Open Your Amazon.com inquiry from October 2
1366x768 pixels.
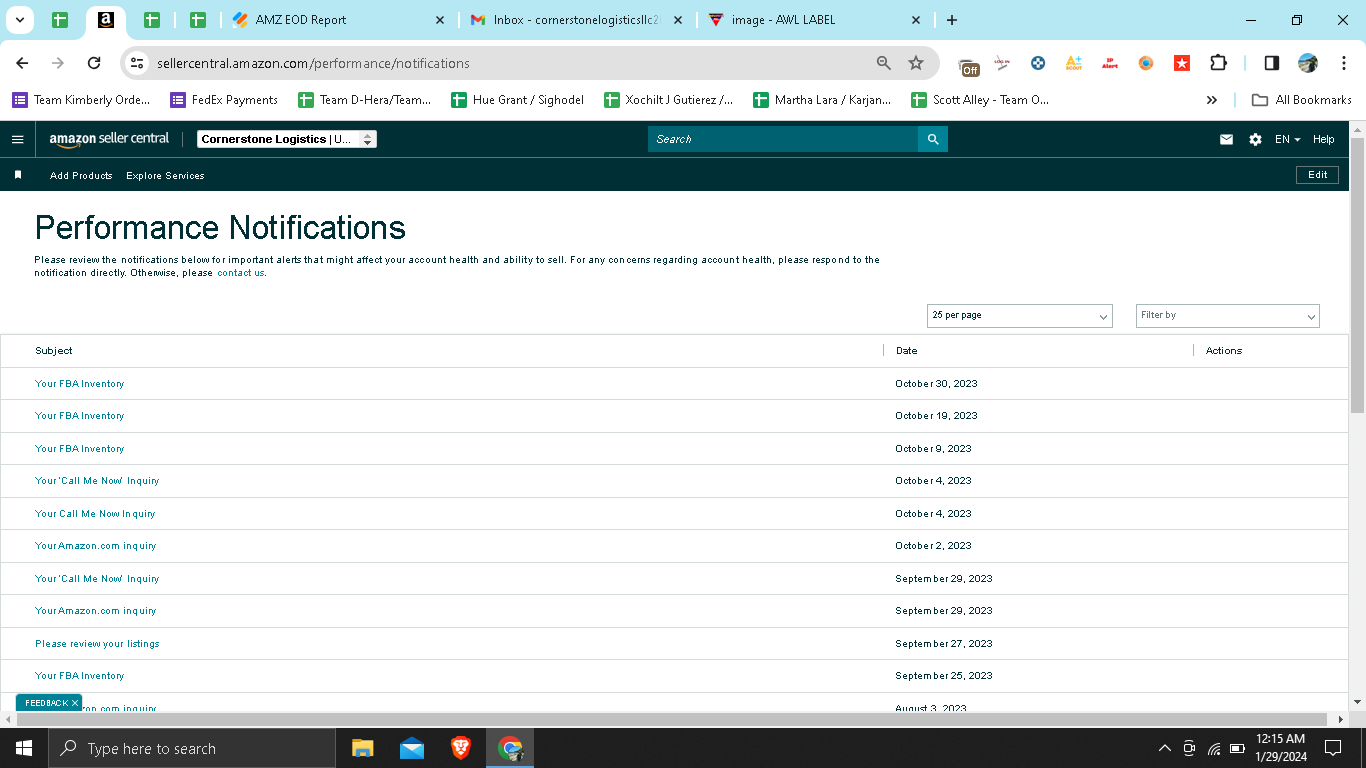[x=96, y=546]
